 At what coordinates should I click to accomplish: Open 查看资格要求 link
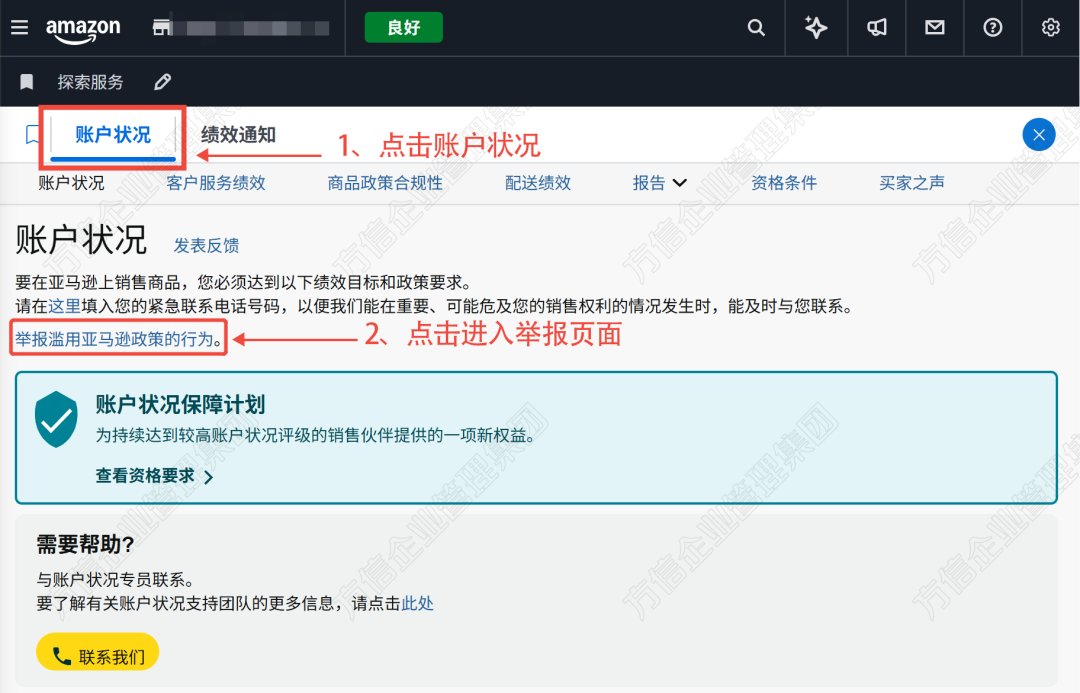coord(145,475)
